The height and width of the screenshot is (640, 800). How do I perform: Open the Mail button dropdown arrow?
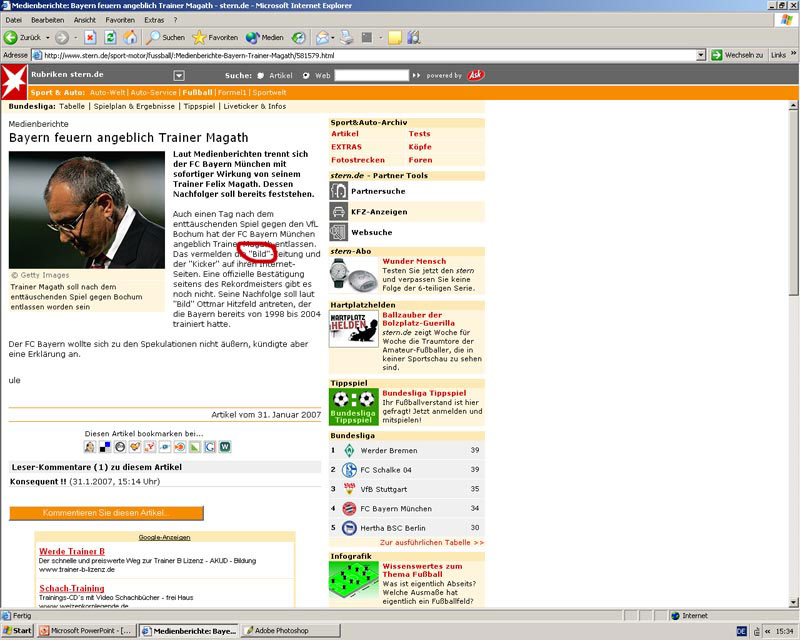(x=333, y=37)
